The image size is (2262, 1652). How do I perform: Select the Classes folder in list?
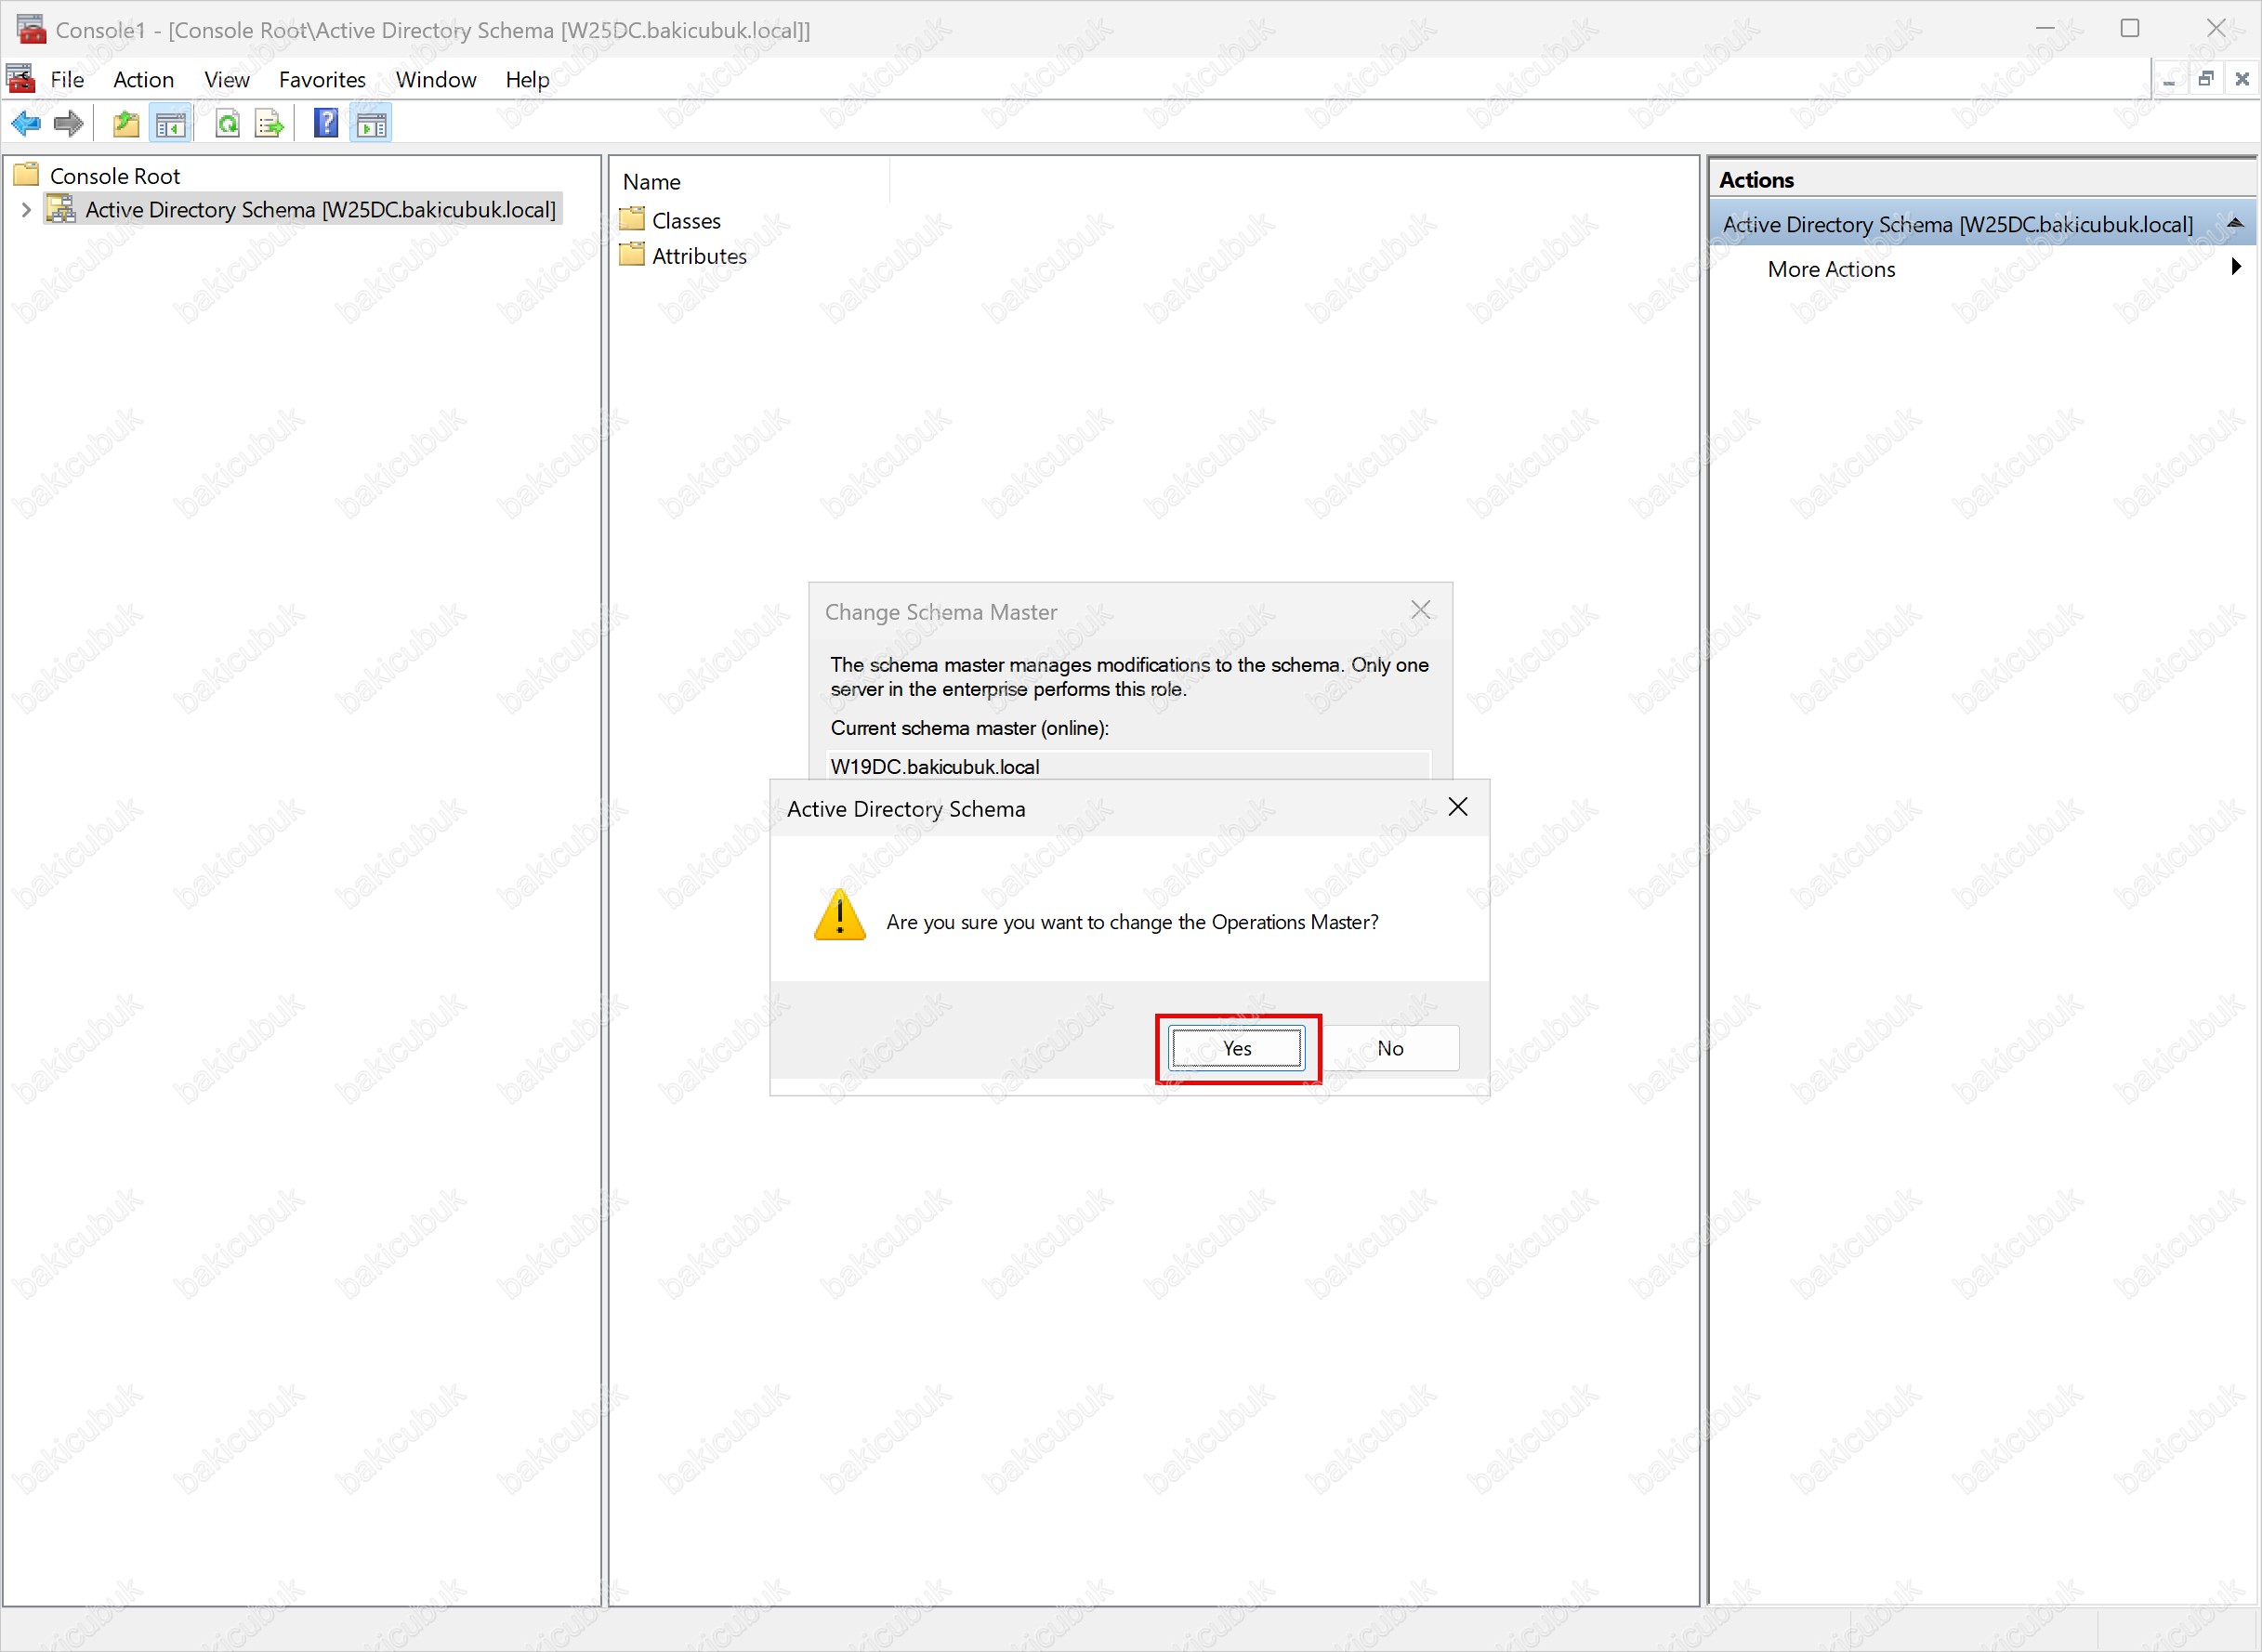click(x=685, y=221)
